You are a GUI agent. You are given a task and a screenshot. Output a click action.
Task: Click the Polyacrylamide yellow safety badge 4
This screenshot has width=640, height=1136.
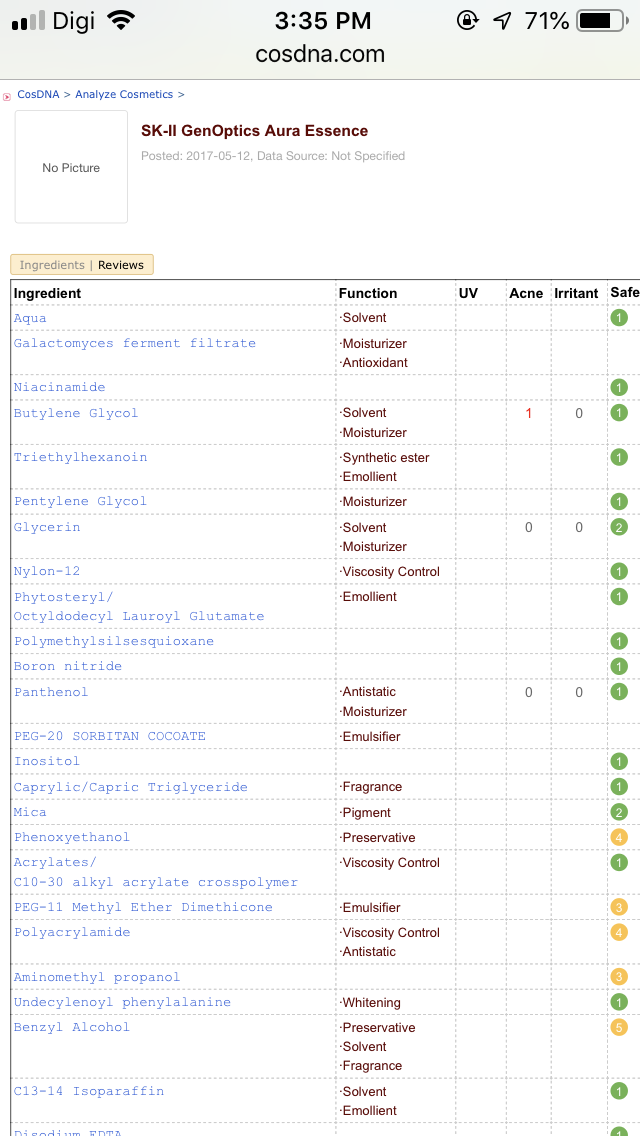(619, 932)
